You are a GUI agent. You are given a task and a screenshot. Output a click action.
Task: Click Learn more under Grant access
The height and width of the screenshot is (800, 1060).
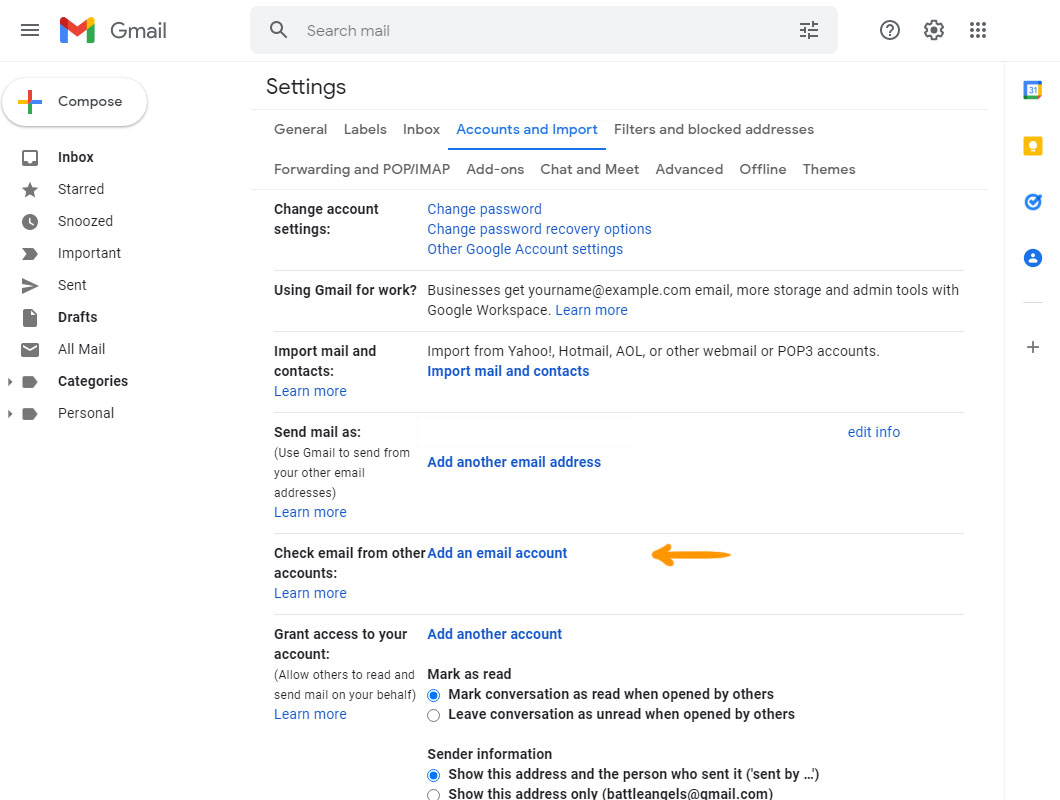pyautogui.click(x=310, y=714)
